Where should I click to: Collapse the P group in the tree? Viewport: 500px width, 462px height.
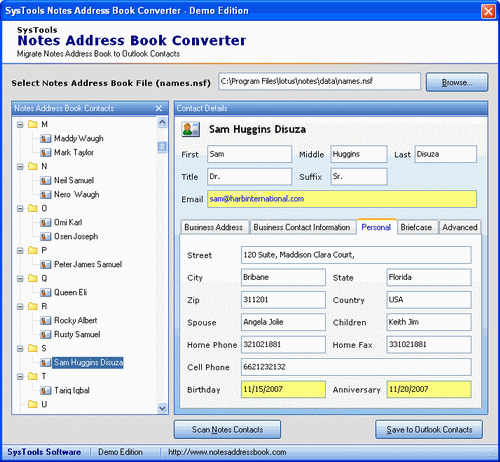point(20,251)
